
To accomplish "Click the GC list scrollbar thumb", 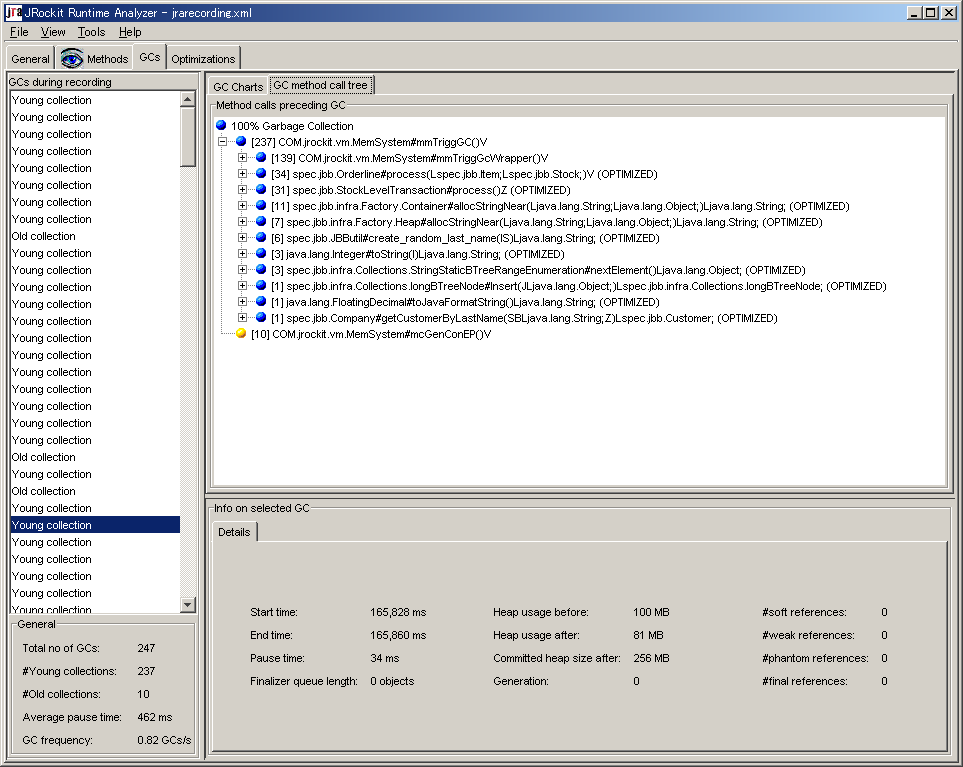I will (188, 137).
